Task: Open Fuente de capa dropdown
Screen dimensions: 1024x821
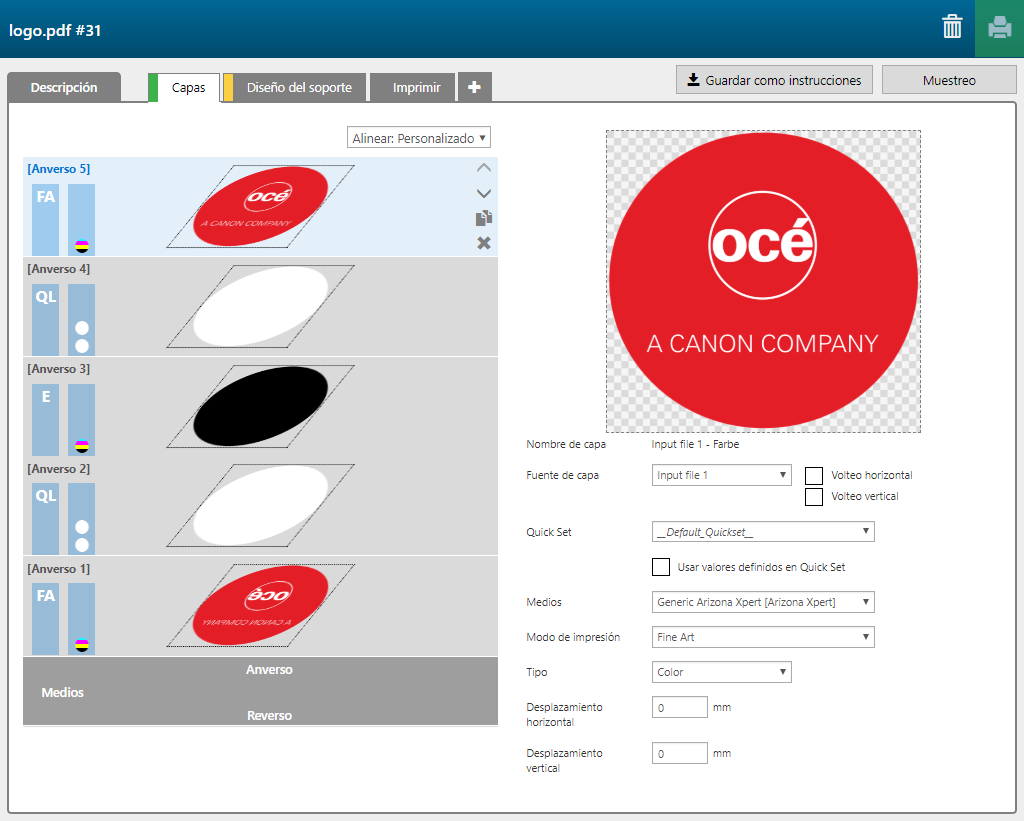Action: (722, 475)
